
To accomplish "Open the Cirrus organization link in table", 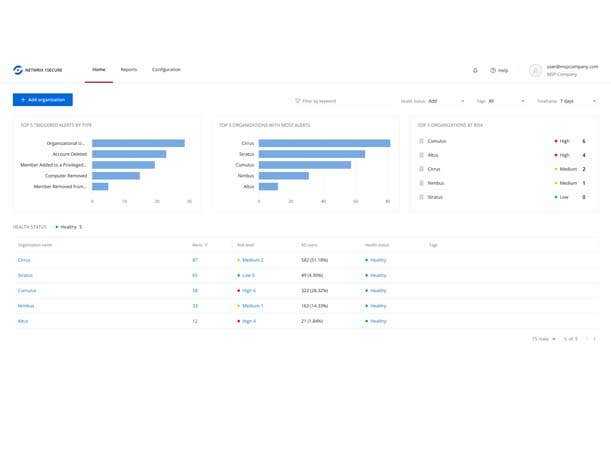I will (x=24, y=260).
